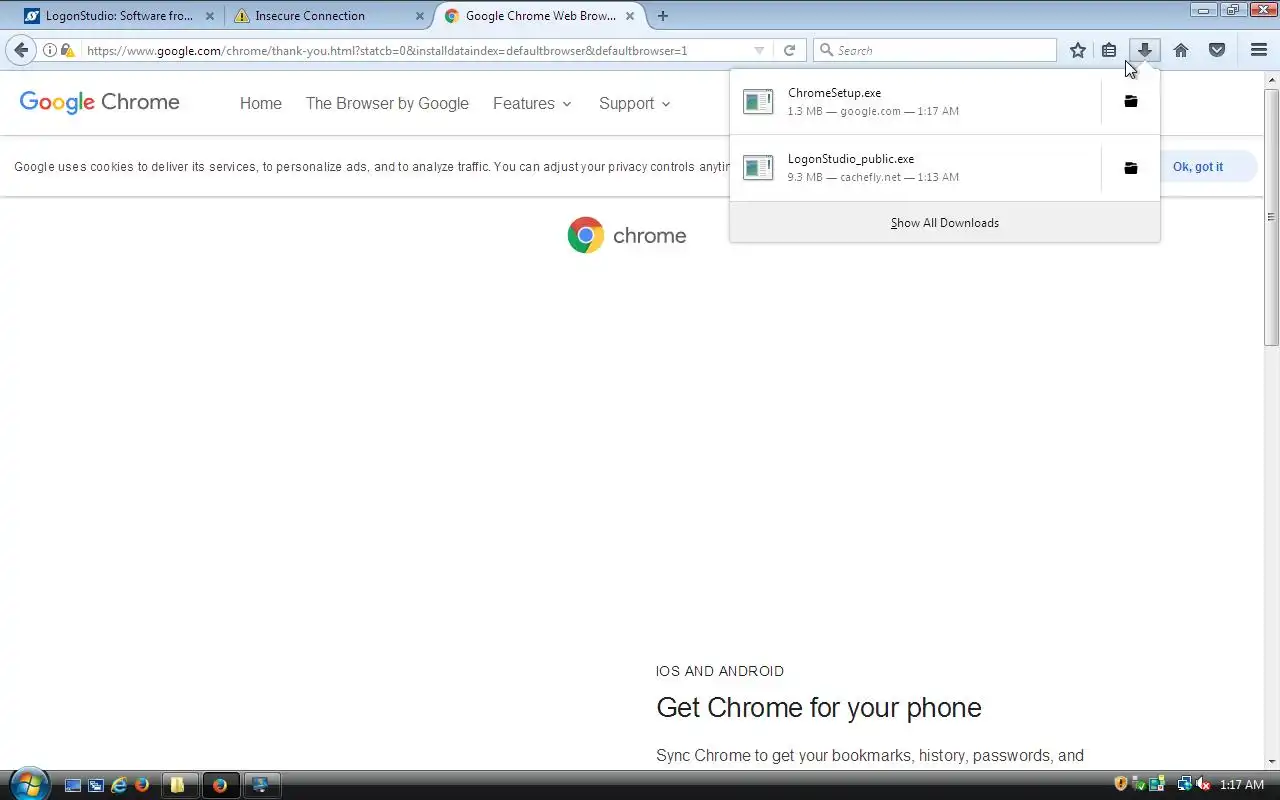Click the Google Chrome logo in page header

[100, 102]
